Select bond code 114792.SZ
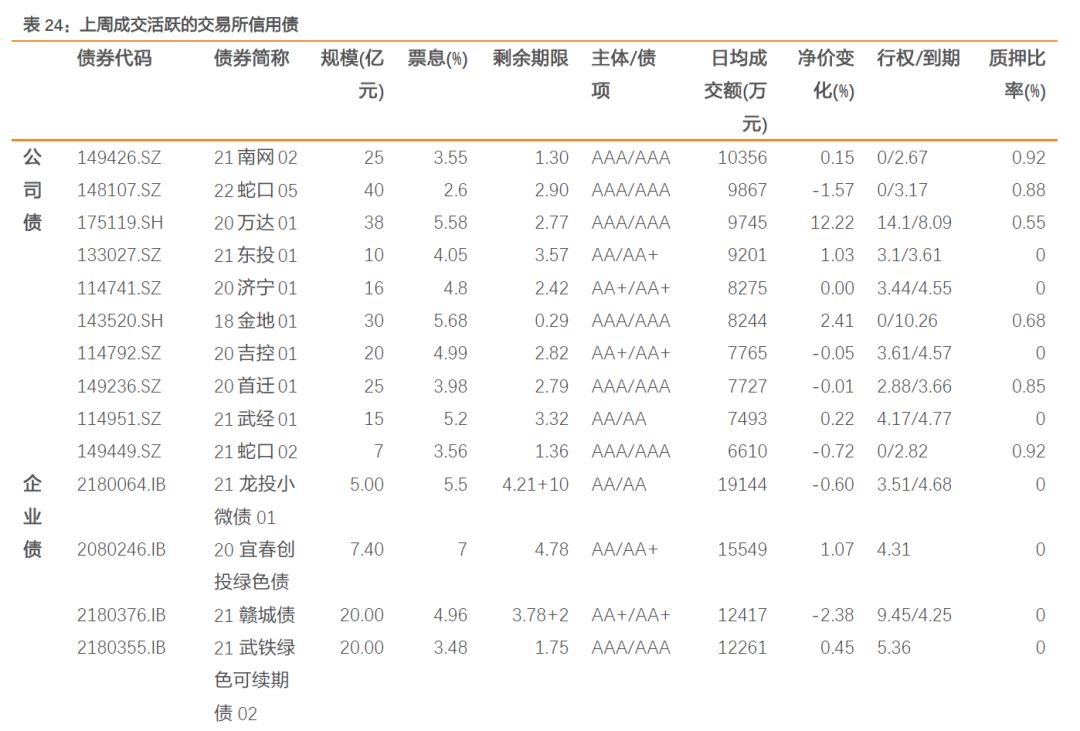The height and width of the screenshot is (731, 1080). [x=119, y=353]
